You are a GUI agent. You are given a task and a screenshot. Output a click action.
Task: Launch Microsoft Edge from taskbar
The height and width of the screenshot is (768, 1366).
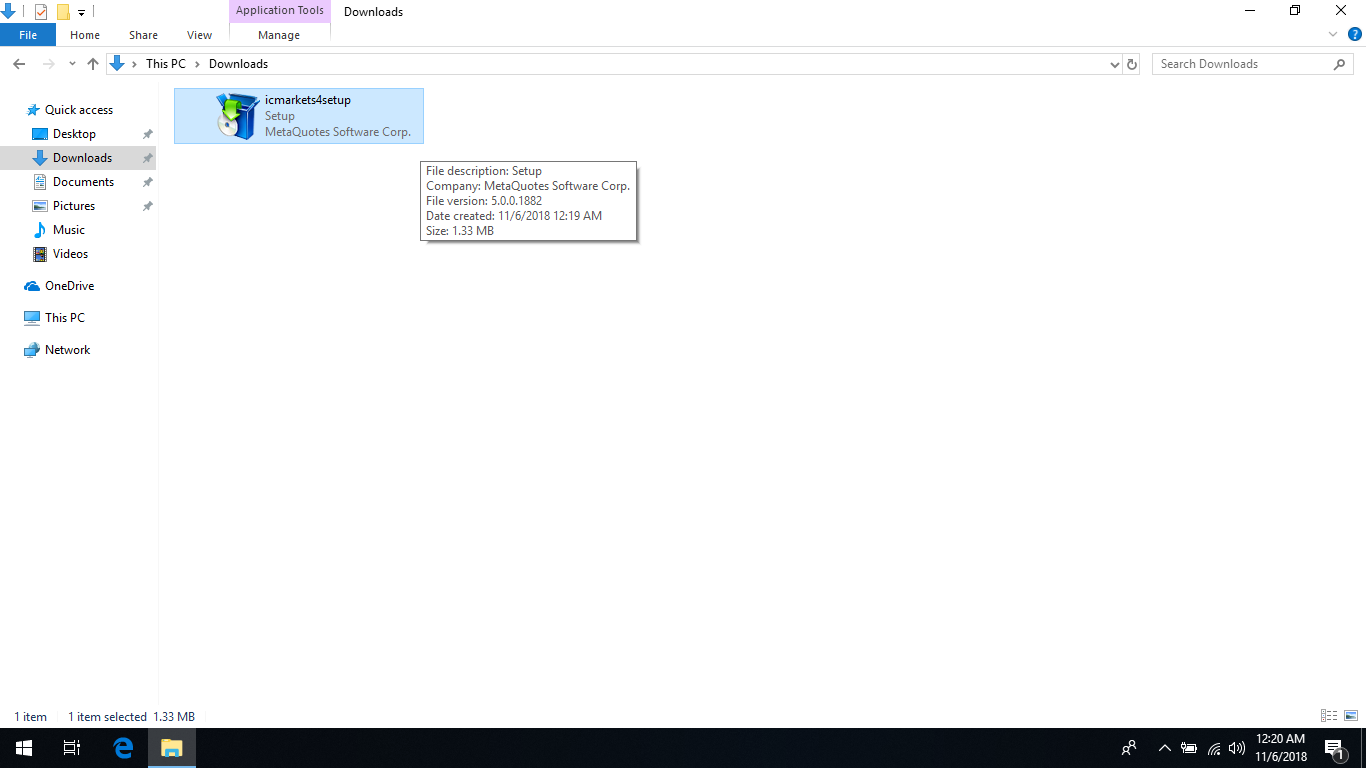coord(124,748)
